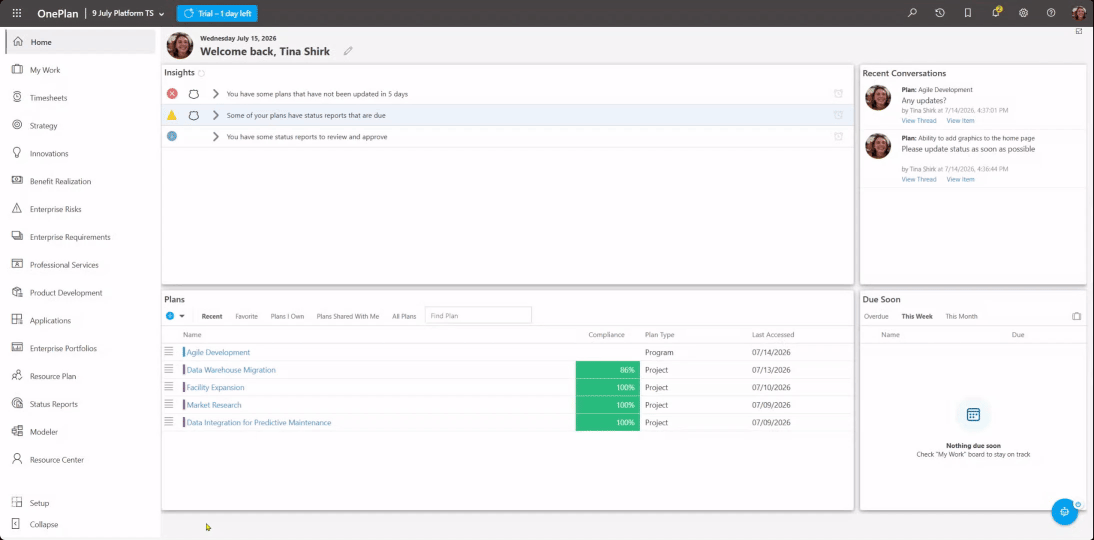Open row menu for Facility Expansion

pos(169,387)
